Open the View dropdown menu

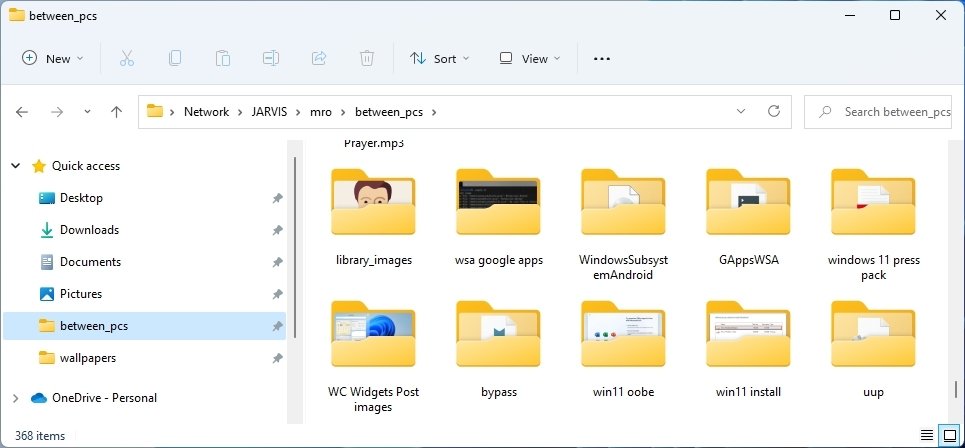tap(530, 58)
